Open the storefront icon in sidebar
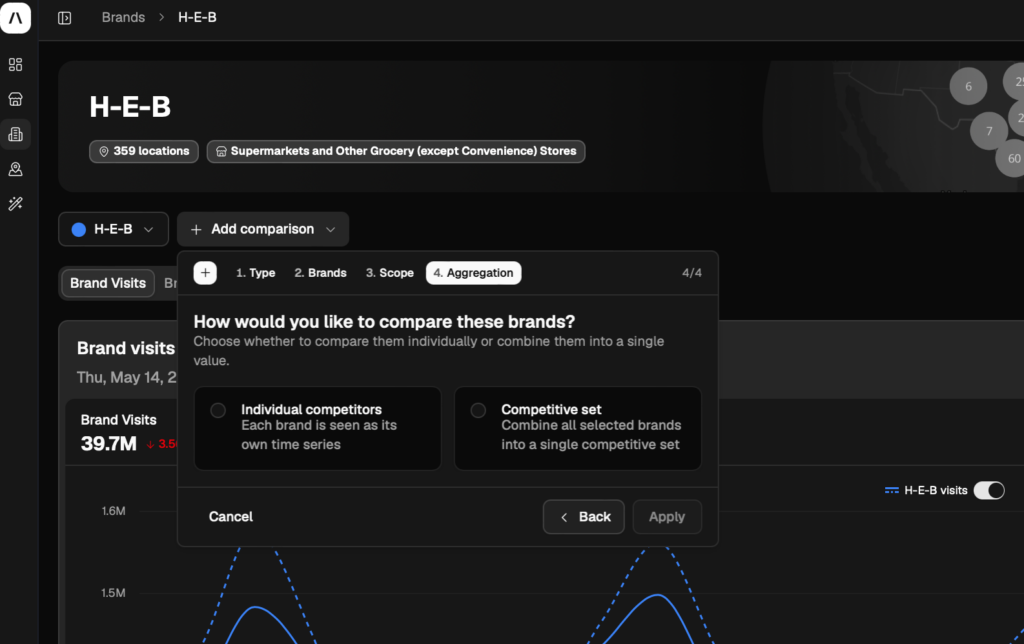 coord(16,99)
